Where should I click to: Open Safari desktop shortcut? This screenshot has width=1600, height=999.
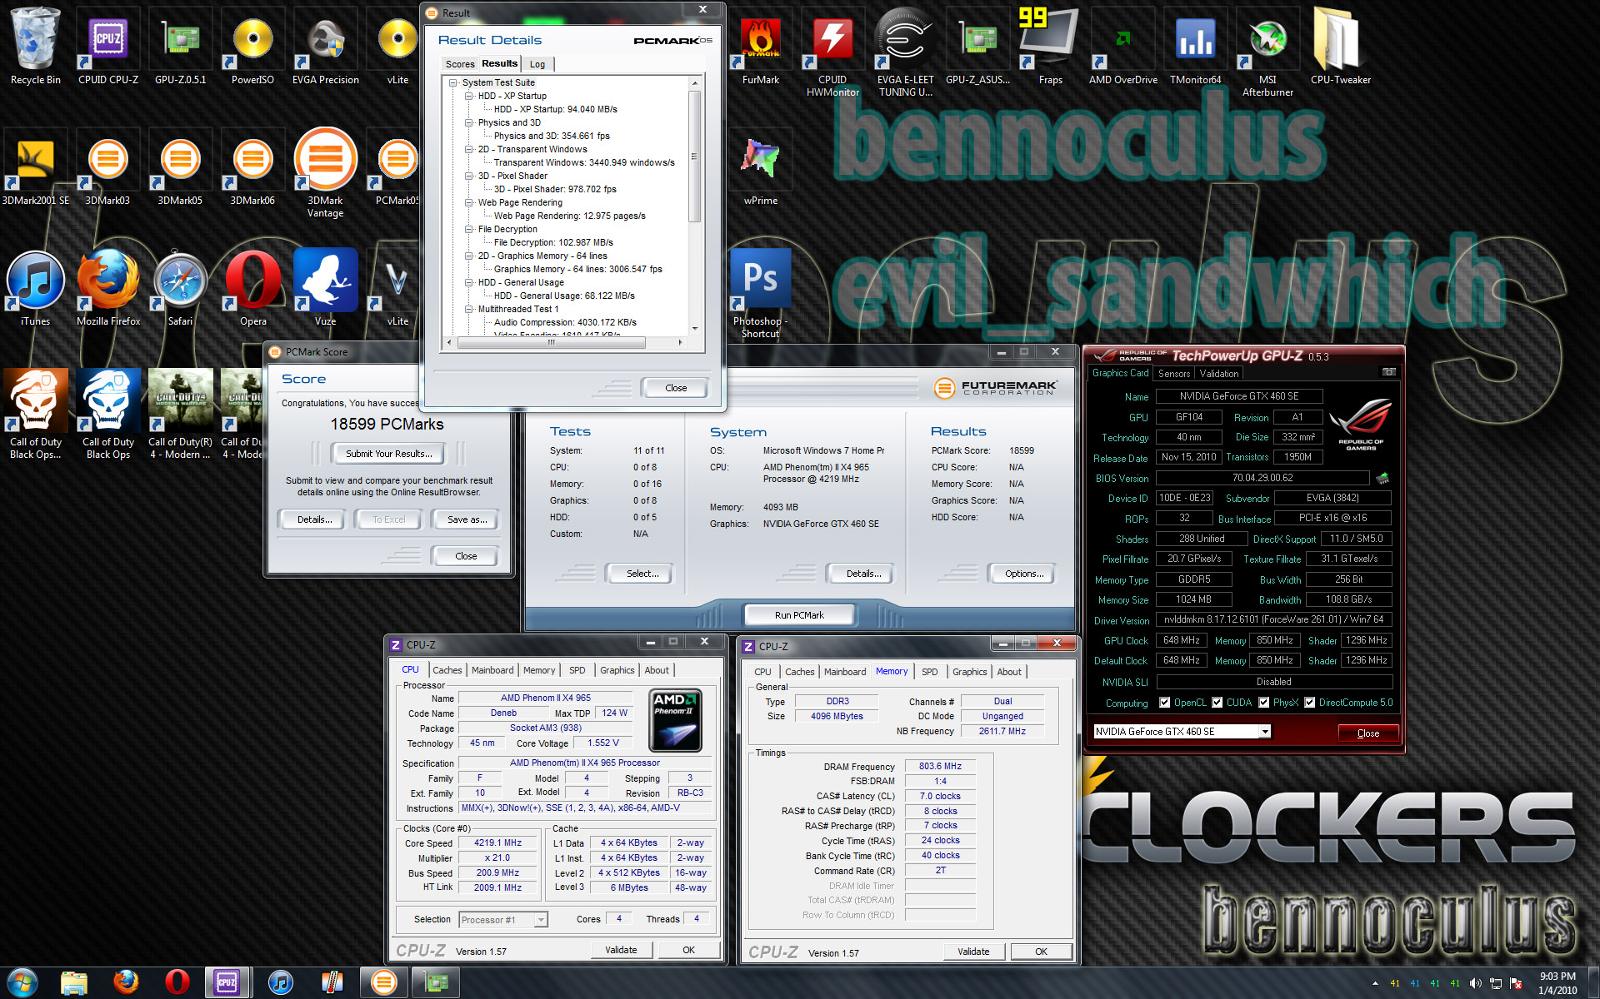tap(180, 290)
